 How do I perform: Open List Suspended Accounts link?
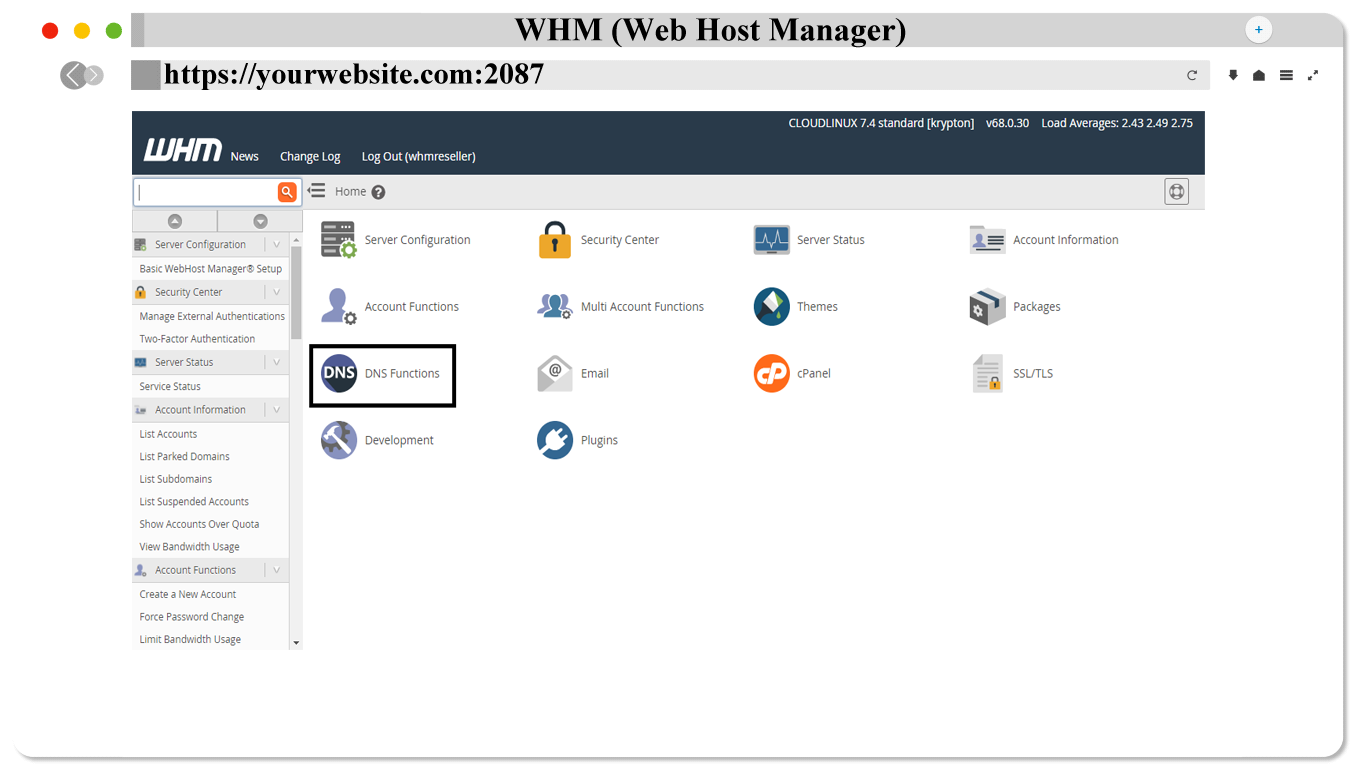(194, 502)
